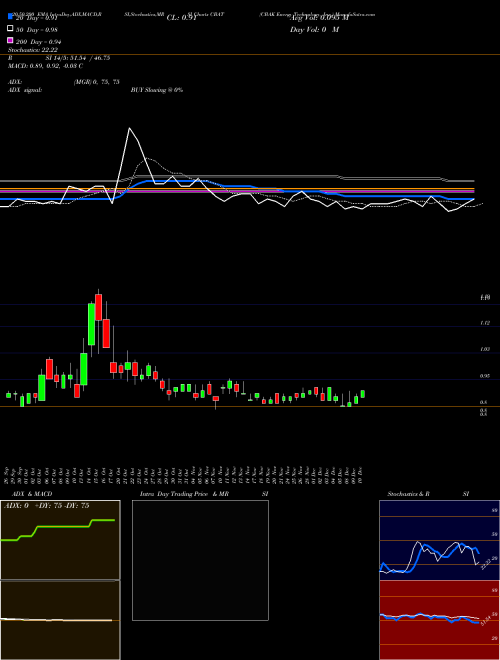
Task: Click the last green candlestick on the right
Action: 363,394
